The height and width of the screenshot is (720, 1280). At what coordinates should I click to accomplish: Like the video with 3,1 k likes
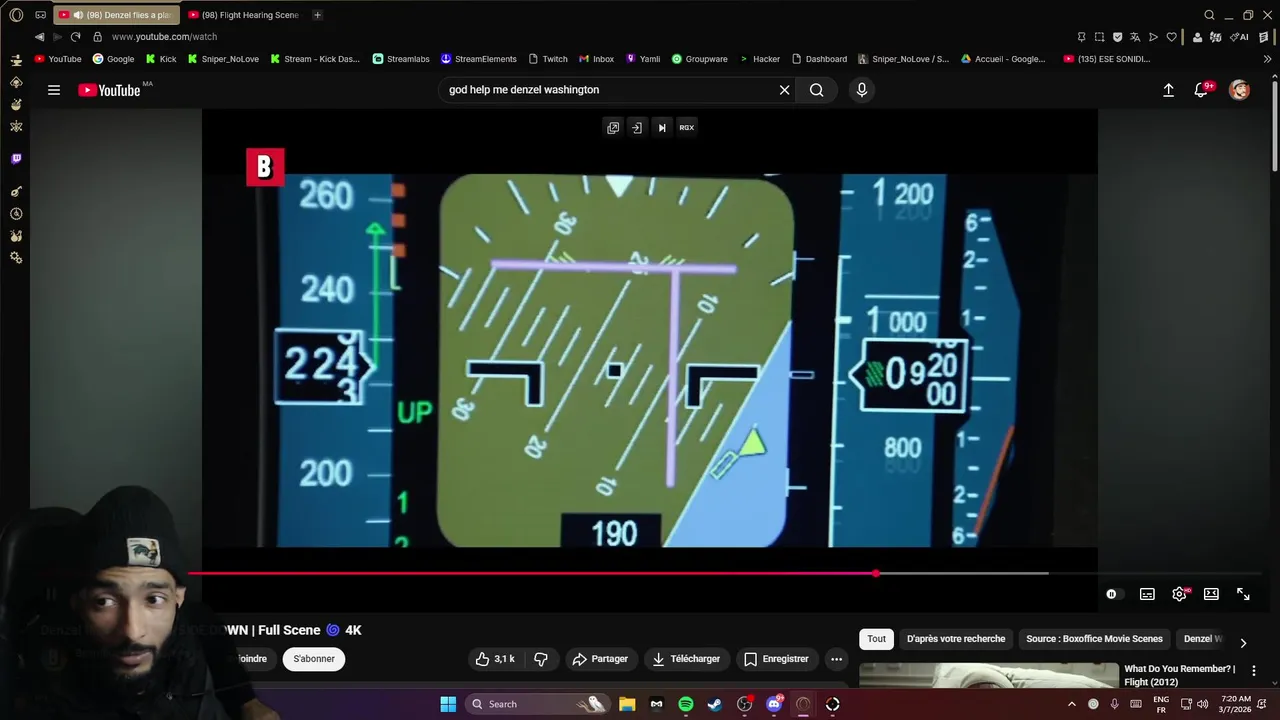(495, 659)
